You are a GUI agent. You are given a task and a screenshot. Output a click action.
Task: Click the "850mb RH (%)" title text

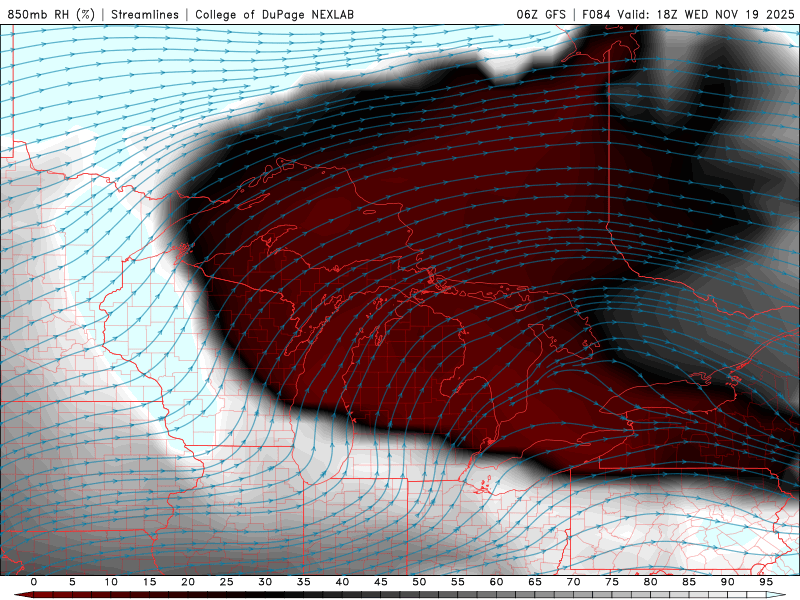pos(51,15)
